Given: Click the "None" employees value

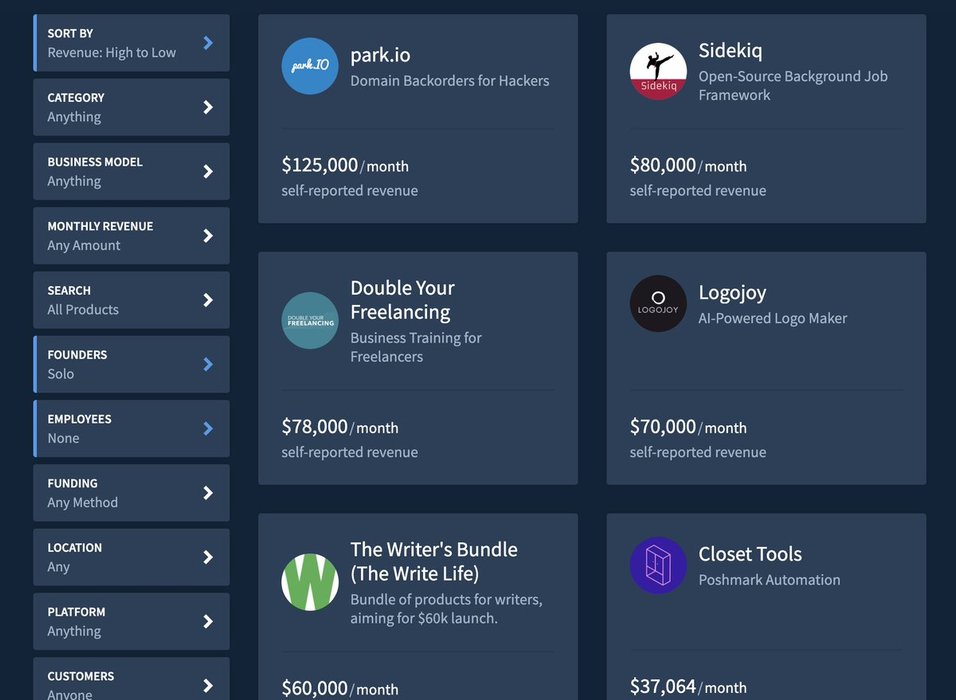Looking at the screenshot, I should [x=63, y=438].
